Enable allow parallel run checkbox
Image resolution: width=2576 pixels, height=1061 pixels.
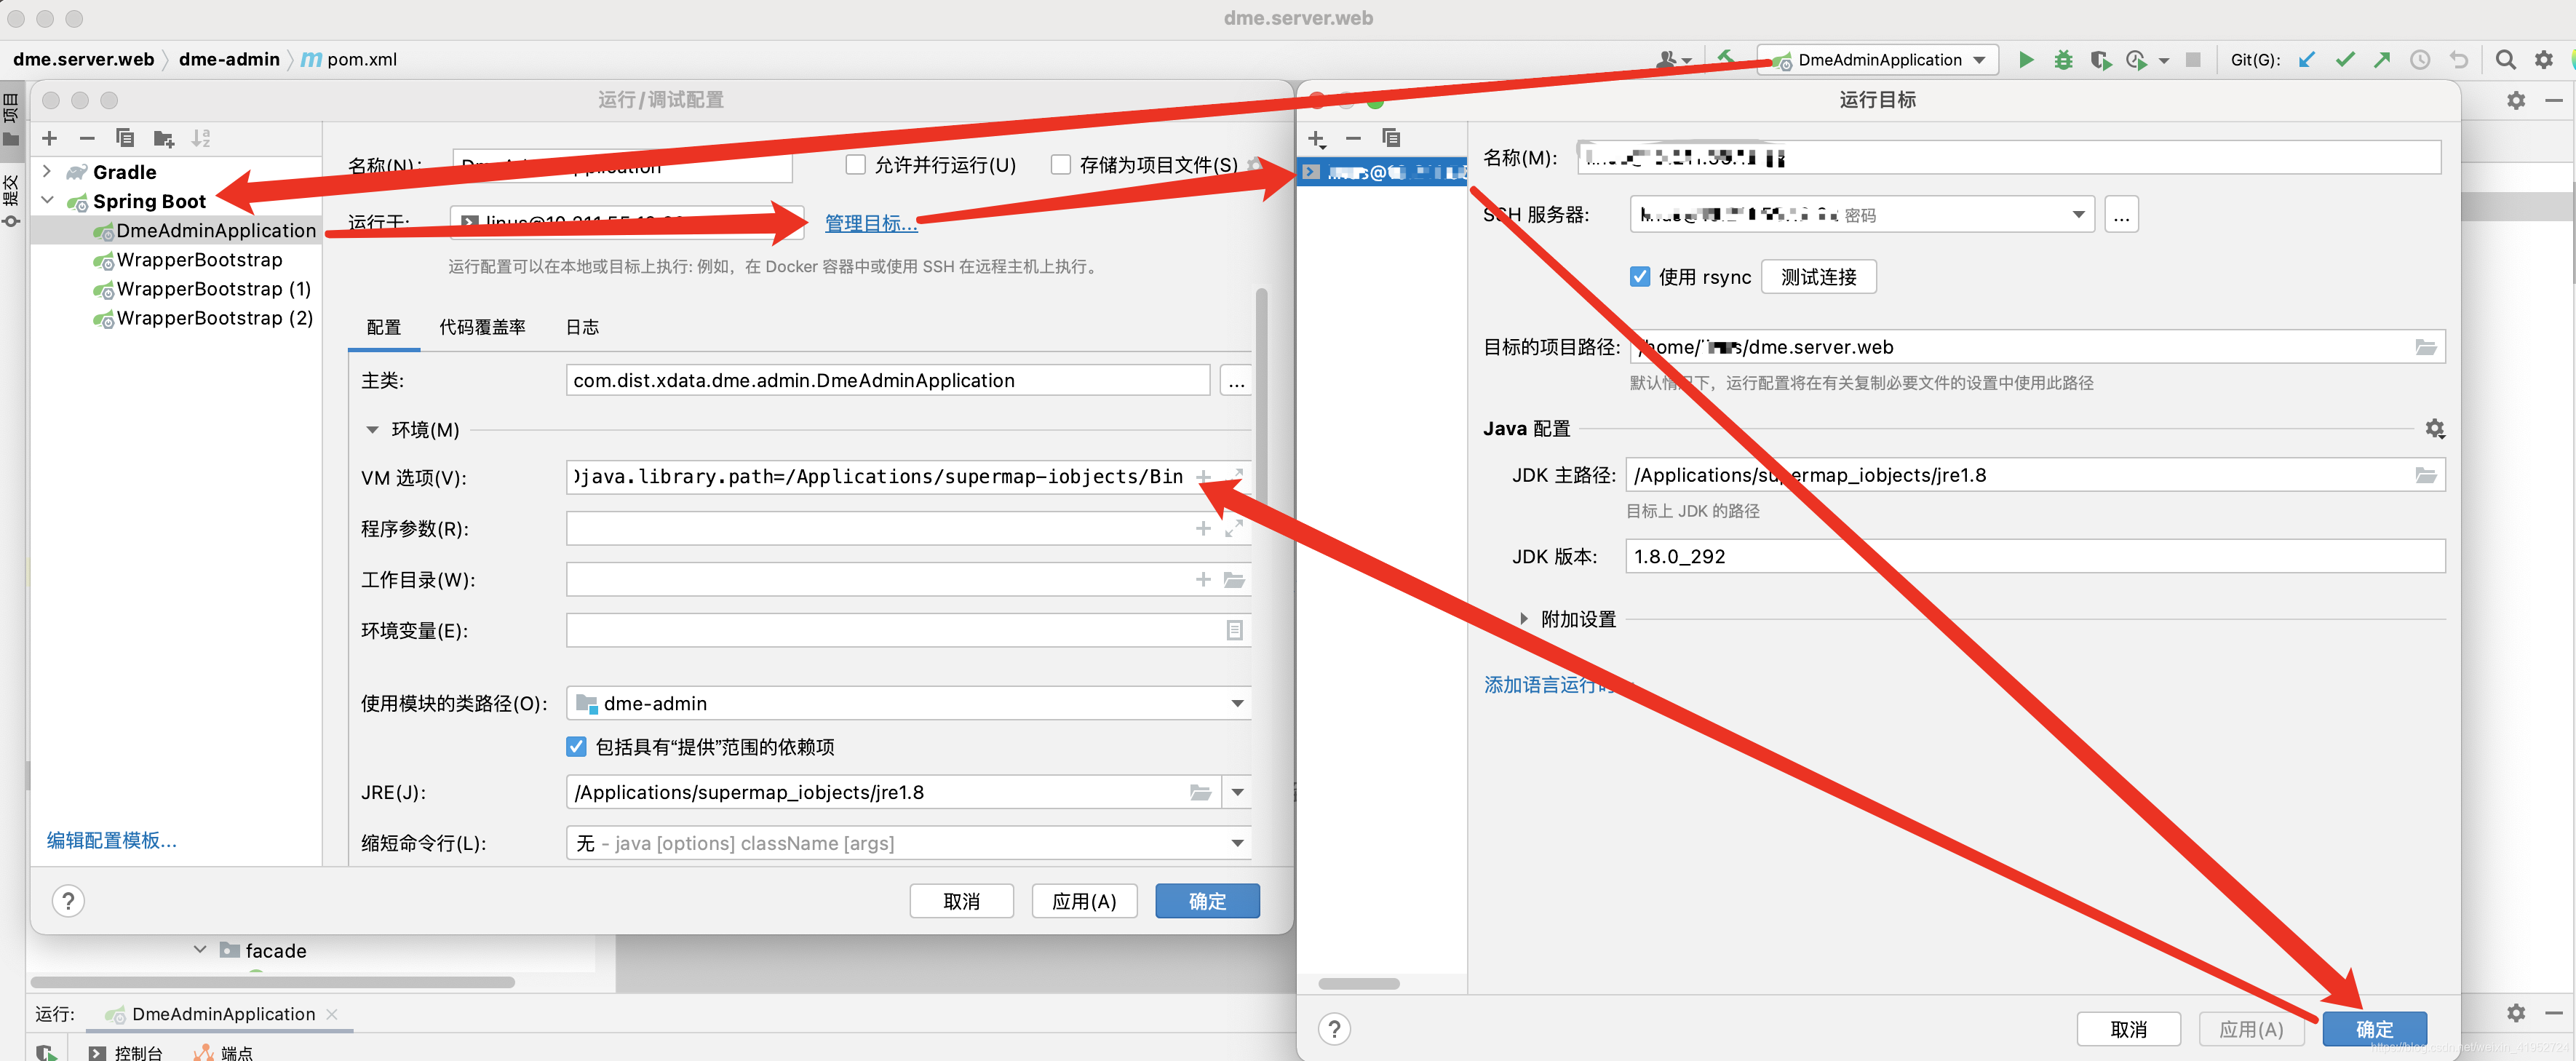coord(855,165)
